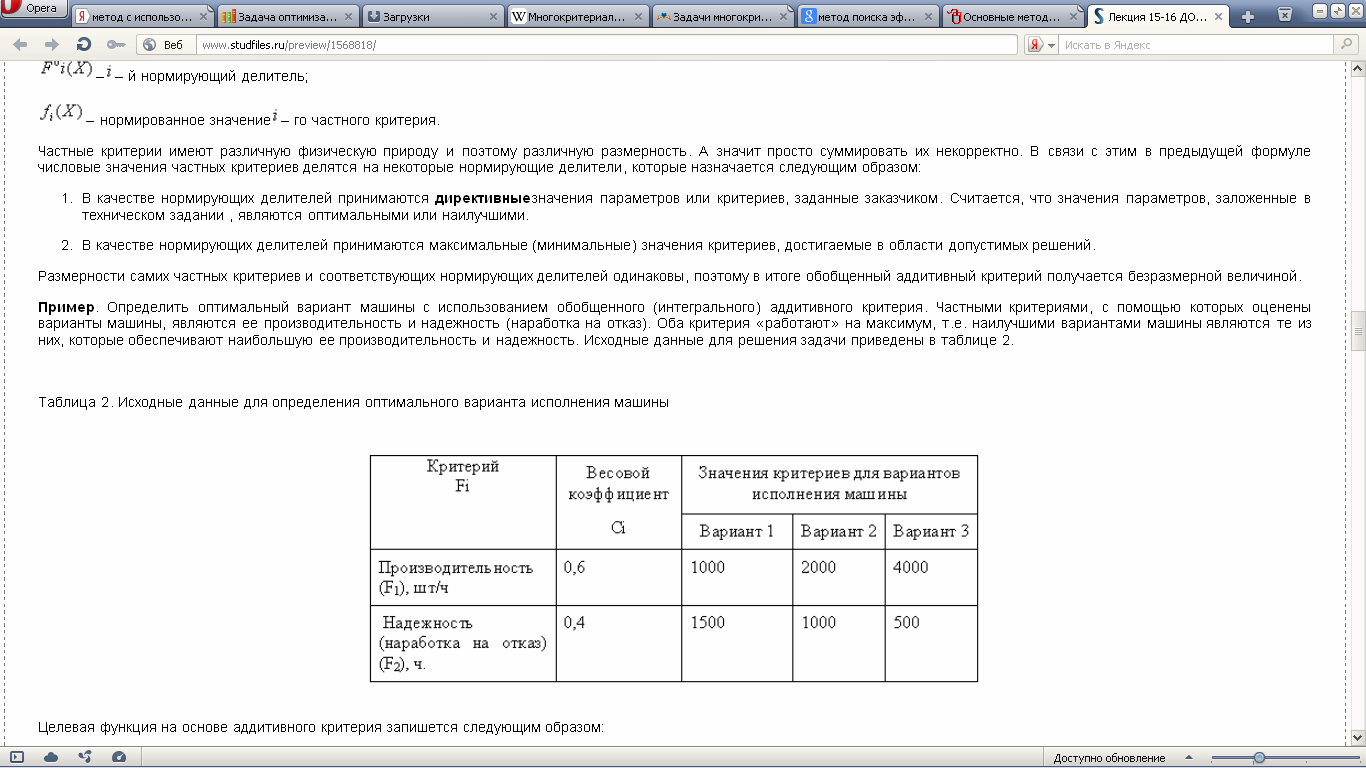
Task: Open Opera Unite share icon
Action: coord(85,757)
